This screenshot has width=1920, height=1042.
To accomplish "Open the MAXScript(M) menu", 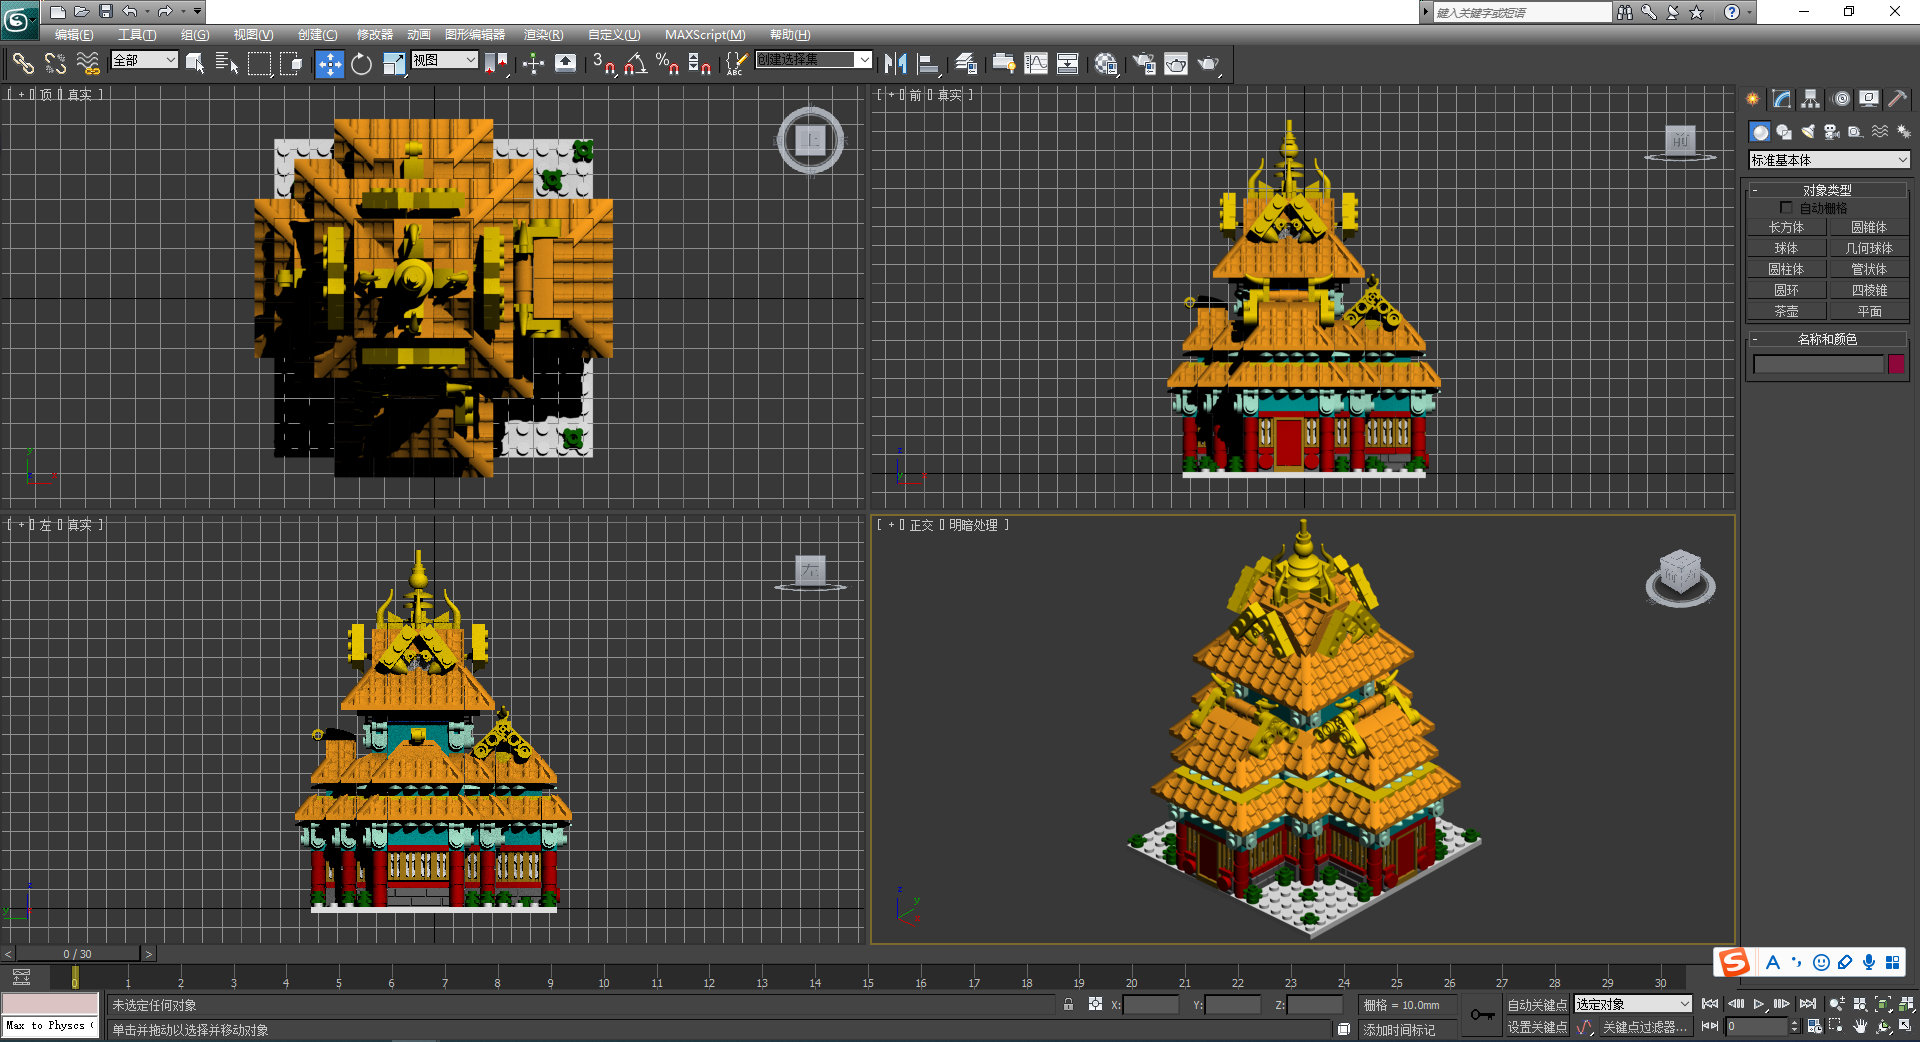I will pos(704,34).
